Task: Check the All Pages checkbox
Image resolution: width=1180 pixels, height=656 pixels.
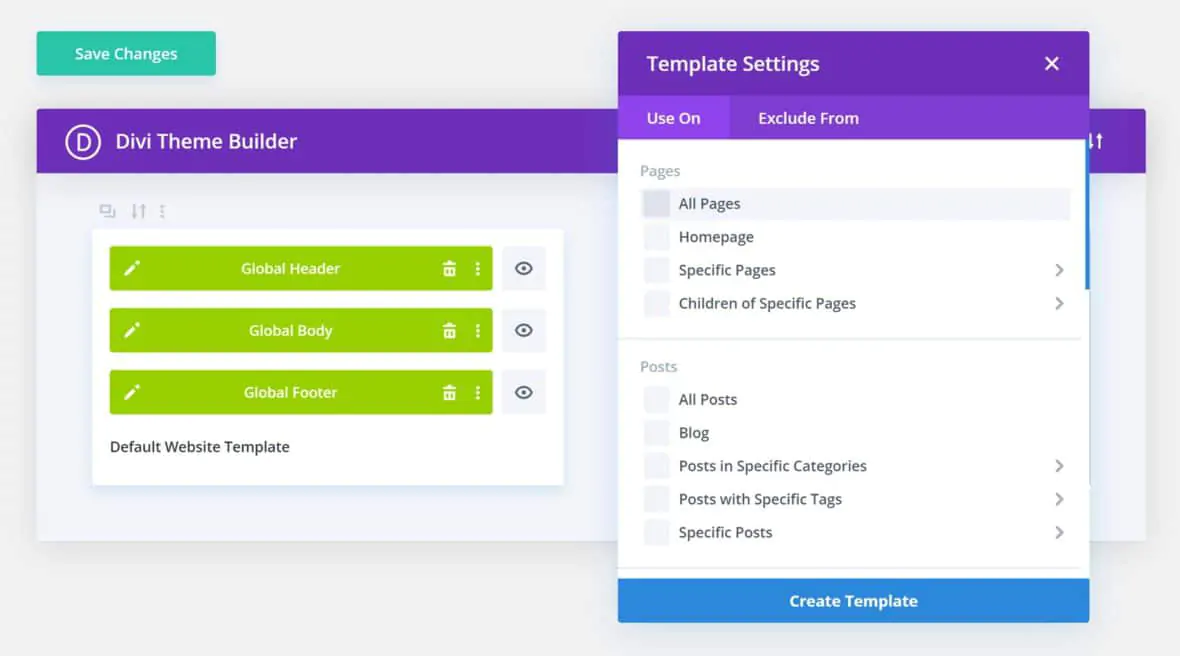Action: point(656,204)
